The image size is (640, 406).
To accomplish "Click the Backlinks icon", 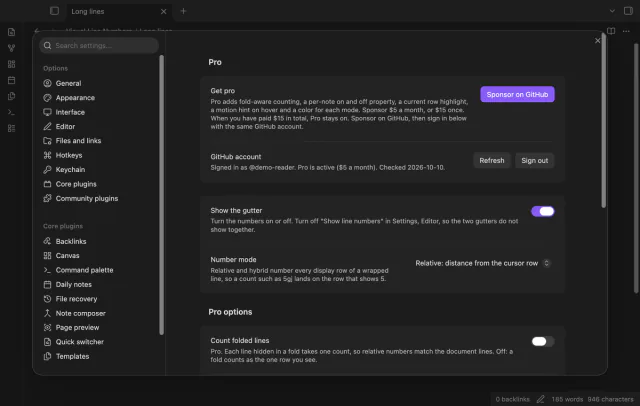I will (x=47, y=241).
